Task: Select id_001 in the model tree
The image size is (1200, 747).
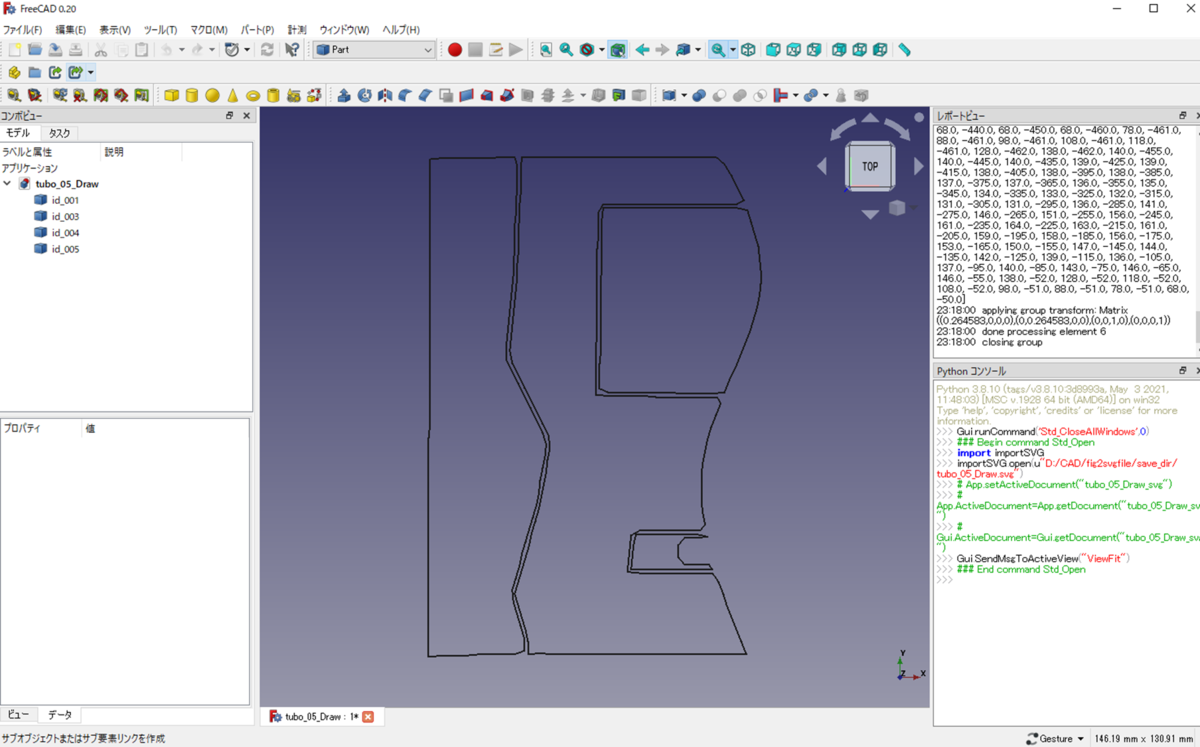Action: point(65,200)
